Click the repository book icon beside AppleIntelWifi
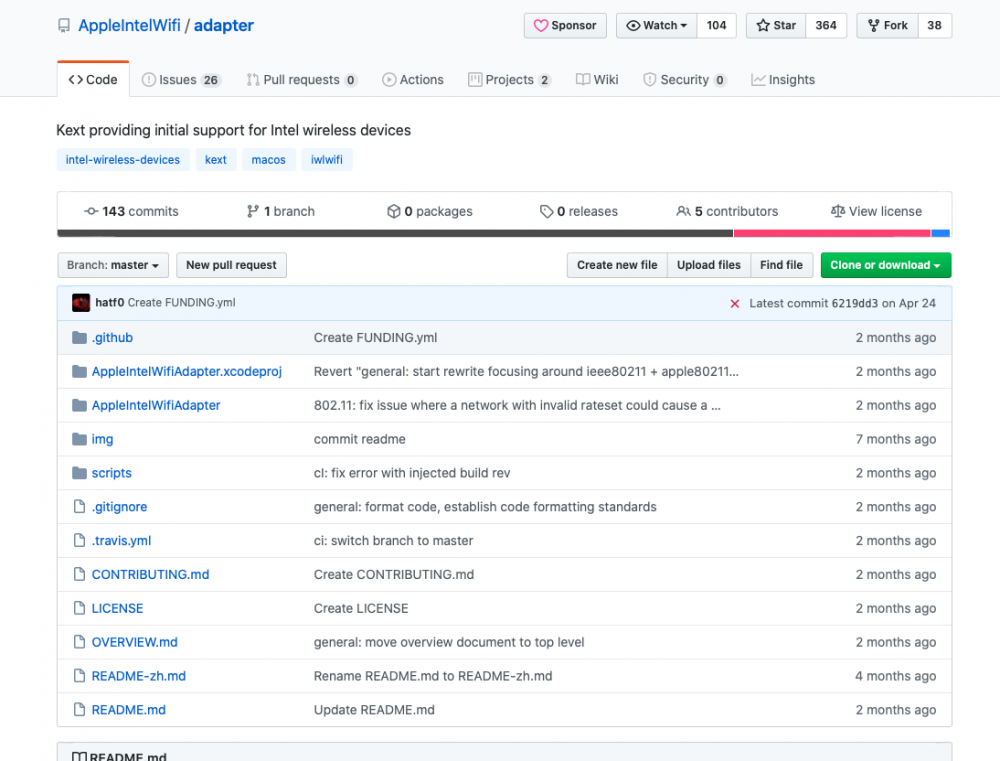The width and height of the screenshot is (1000, 761). coord(64,26)
